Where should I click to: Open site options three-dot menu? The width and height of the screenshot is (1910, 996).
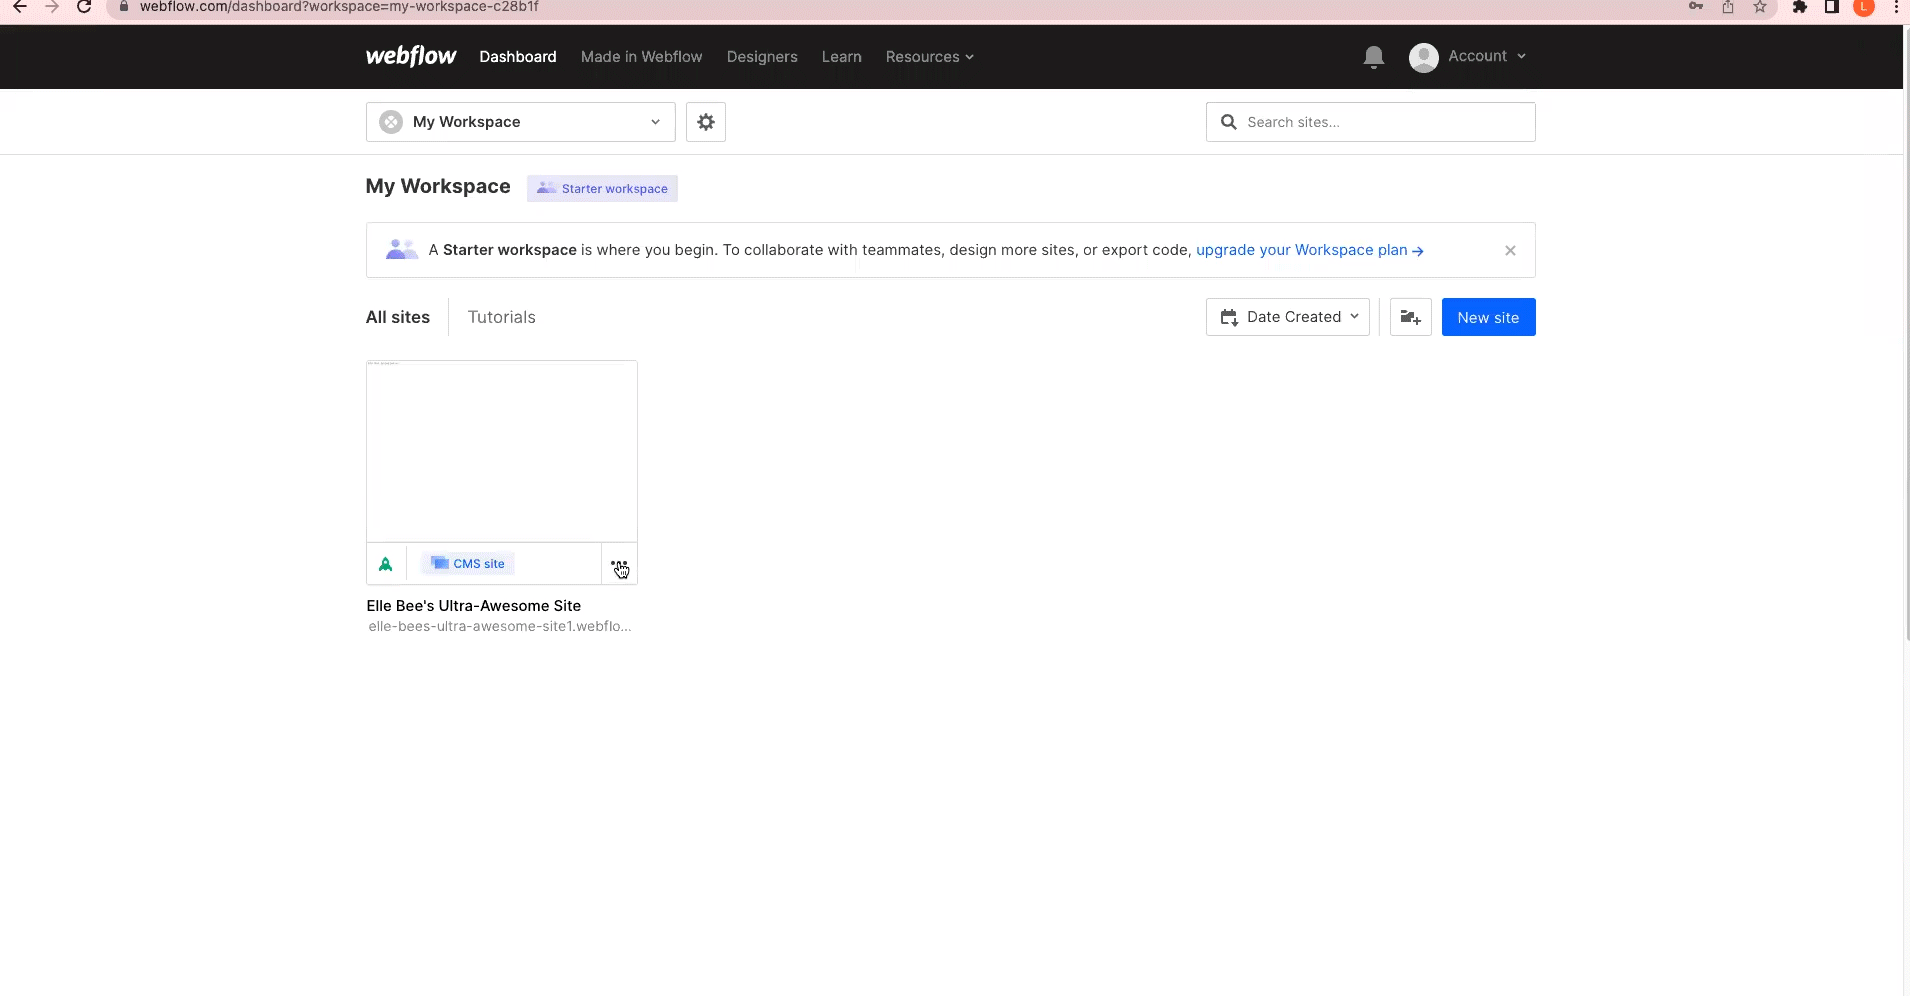(619, 564)
